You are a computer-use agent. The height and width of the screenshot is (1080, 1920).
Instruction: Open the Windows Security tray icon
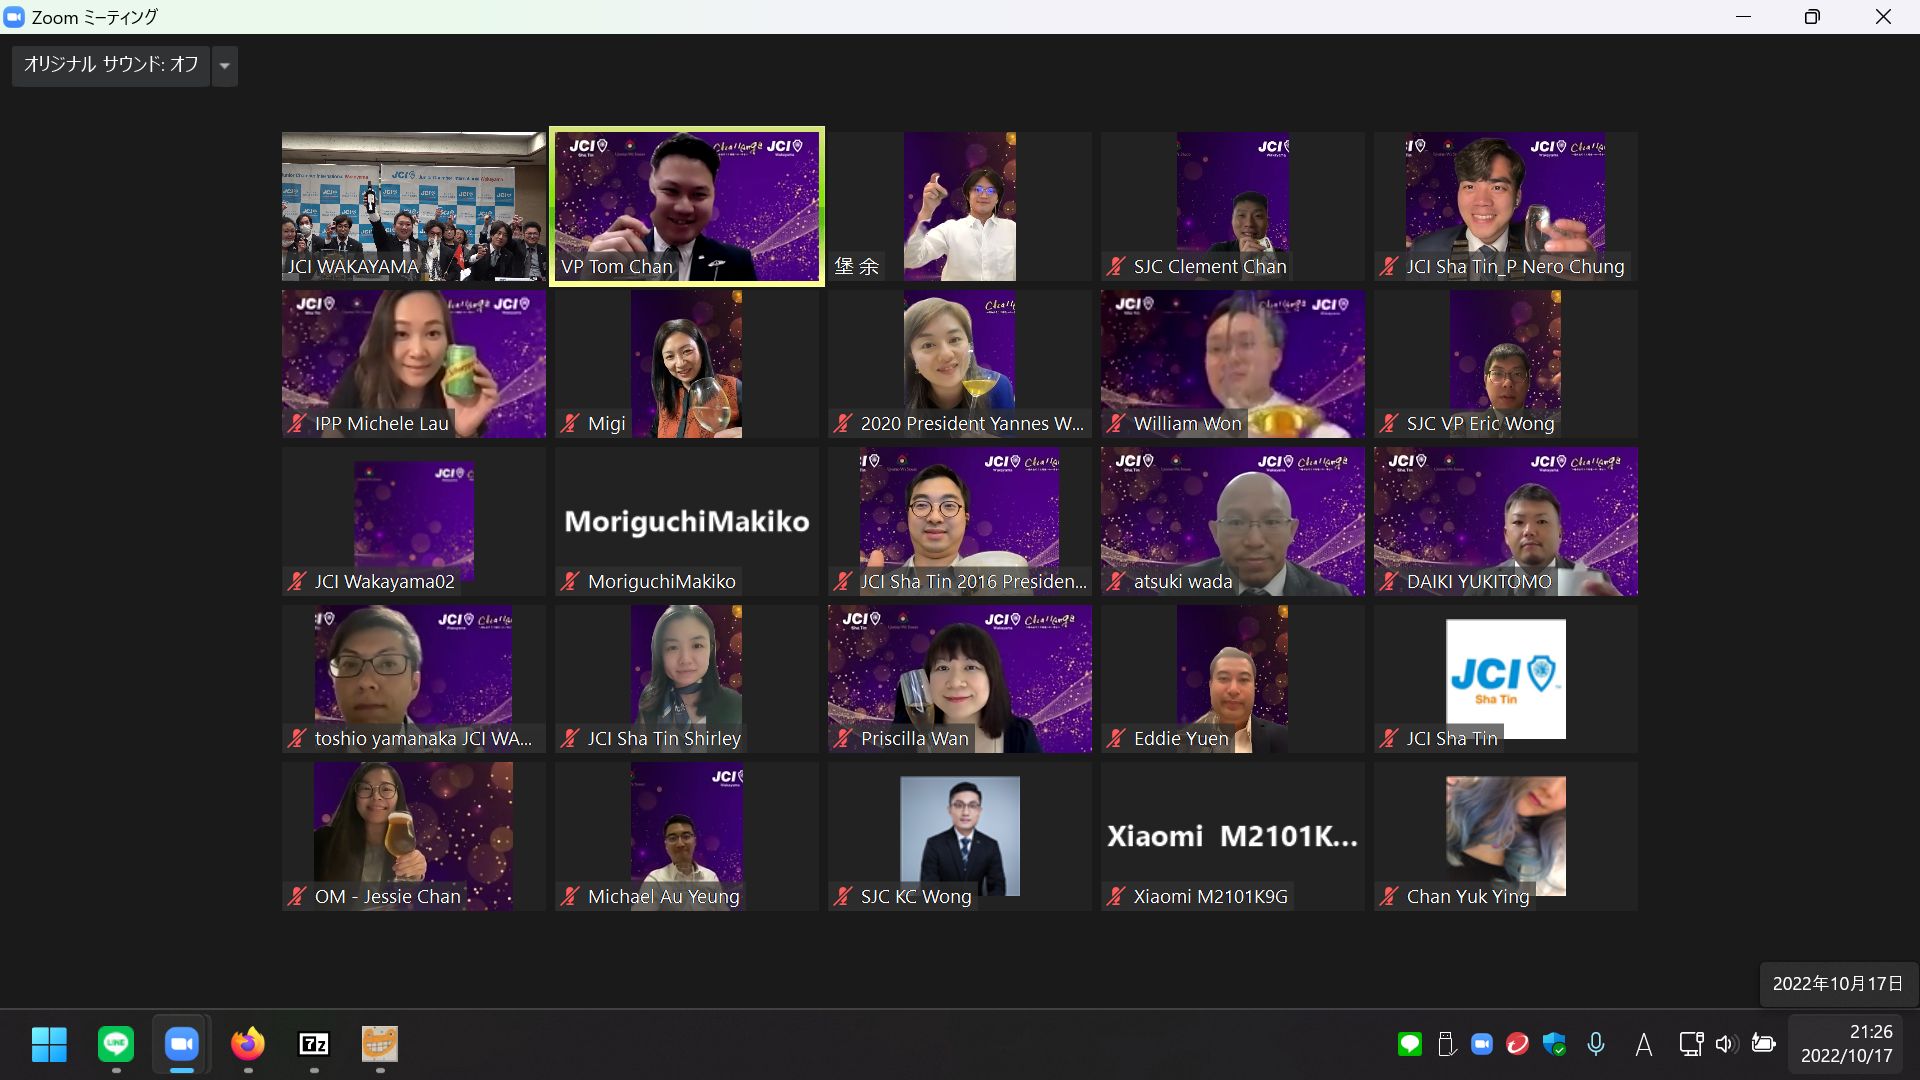[x=1554, y=1044]
